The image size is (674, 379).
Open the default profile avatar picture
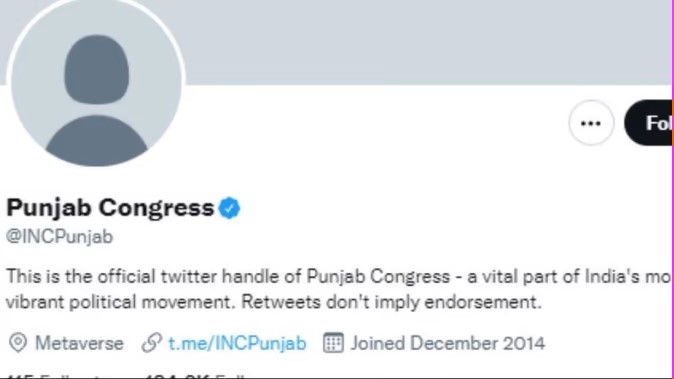pos(96,81)
